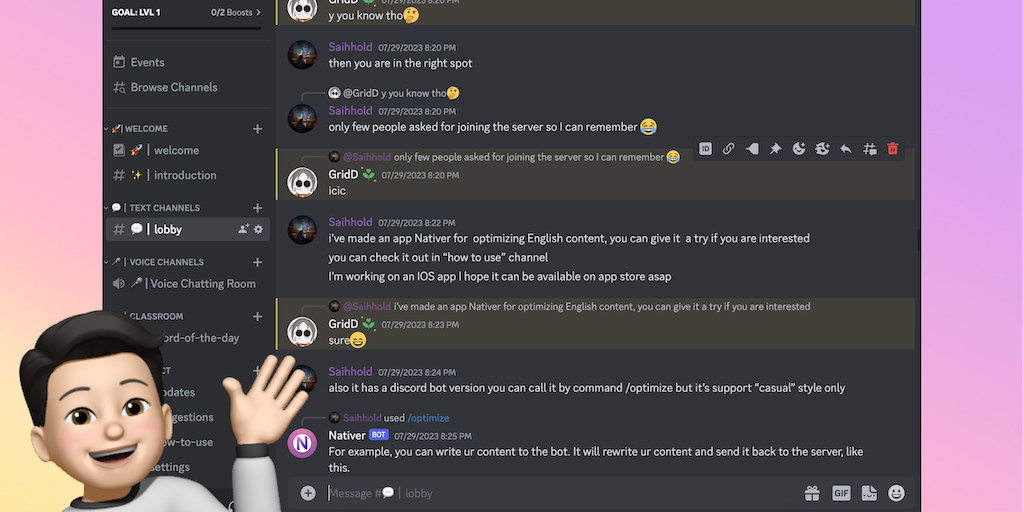Open the emoji picker in message bar
The image size is (1024, 512).
coord(897,493)
